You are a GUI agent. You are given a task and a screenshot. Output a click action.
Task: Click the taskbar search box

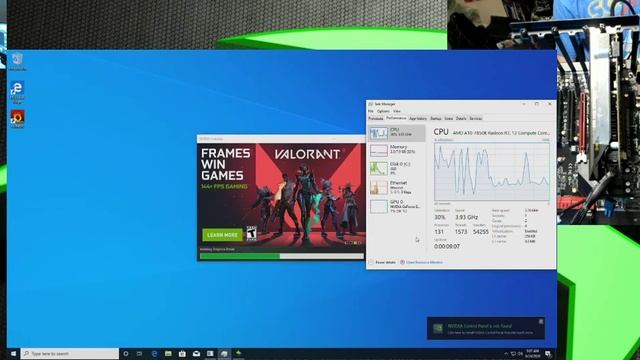click(70, 353)
